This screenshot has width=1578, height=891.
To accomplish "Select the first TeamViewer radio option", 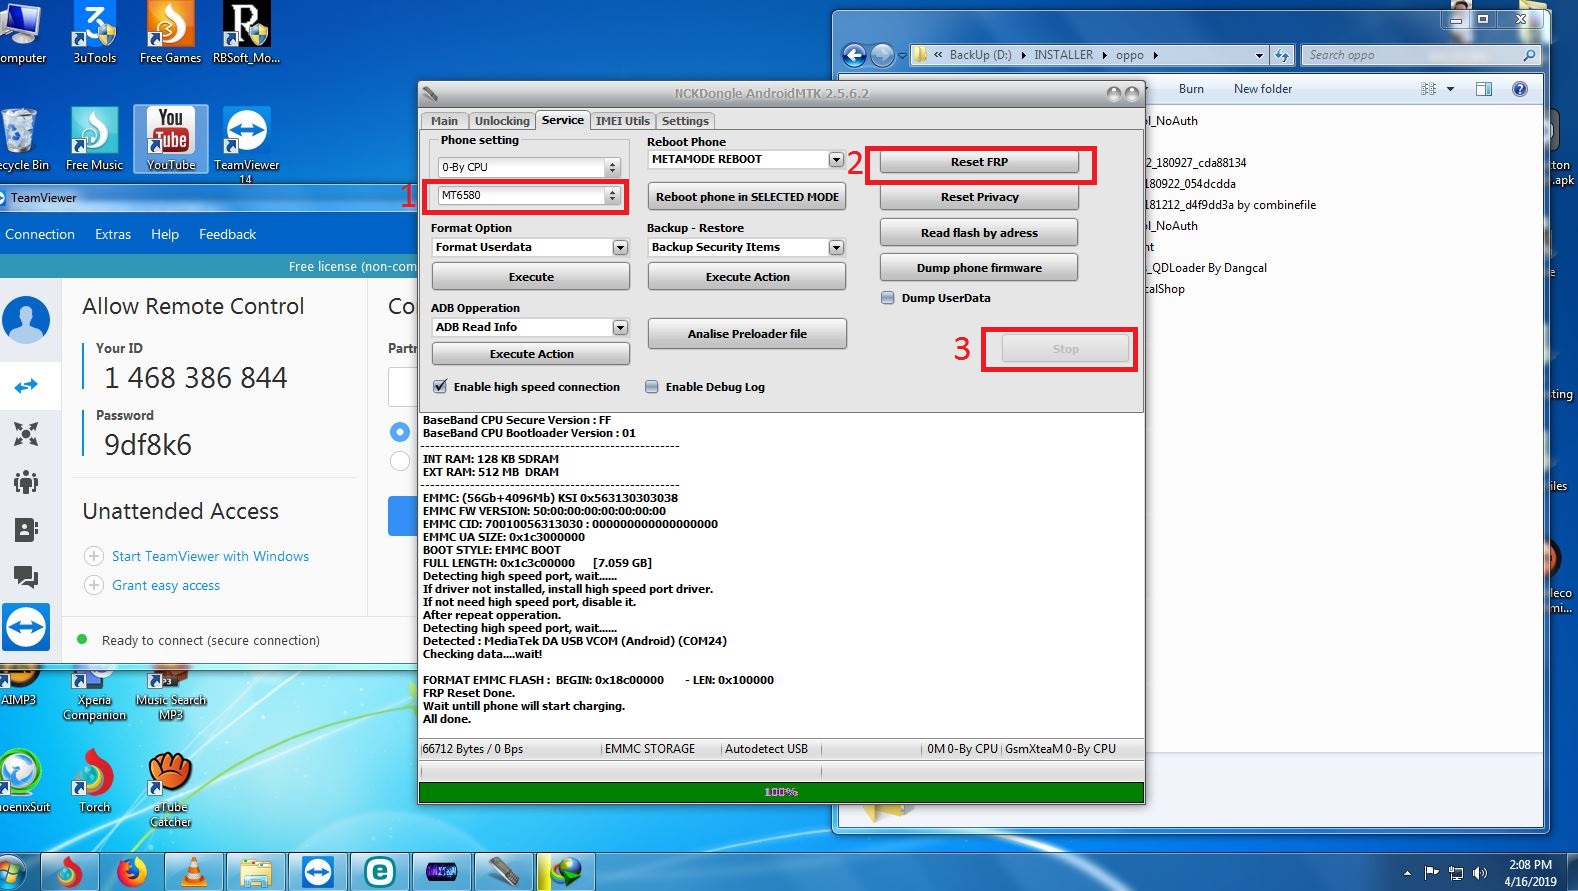I will click(400, 432).
